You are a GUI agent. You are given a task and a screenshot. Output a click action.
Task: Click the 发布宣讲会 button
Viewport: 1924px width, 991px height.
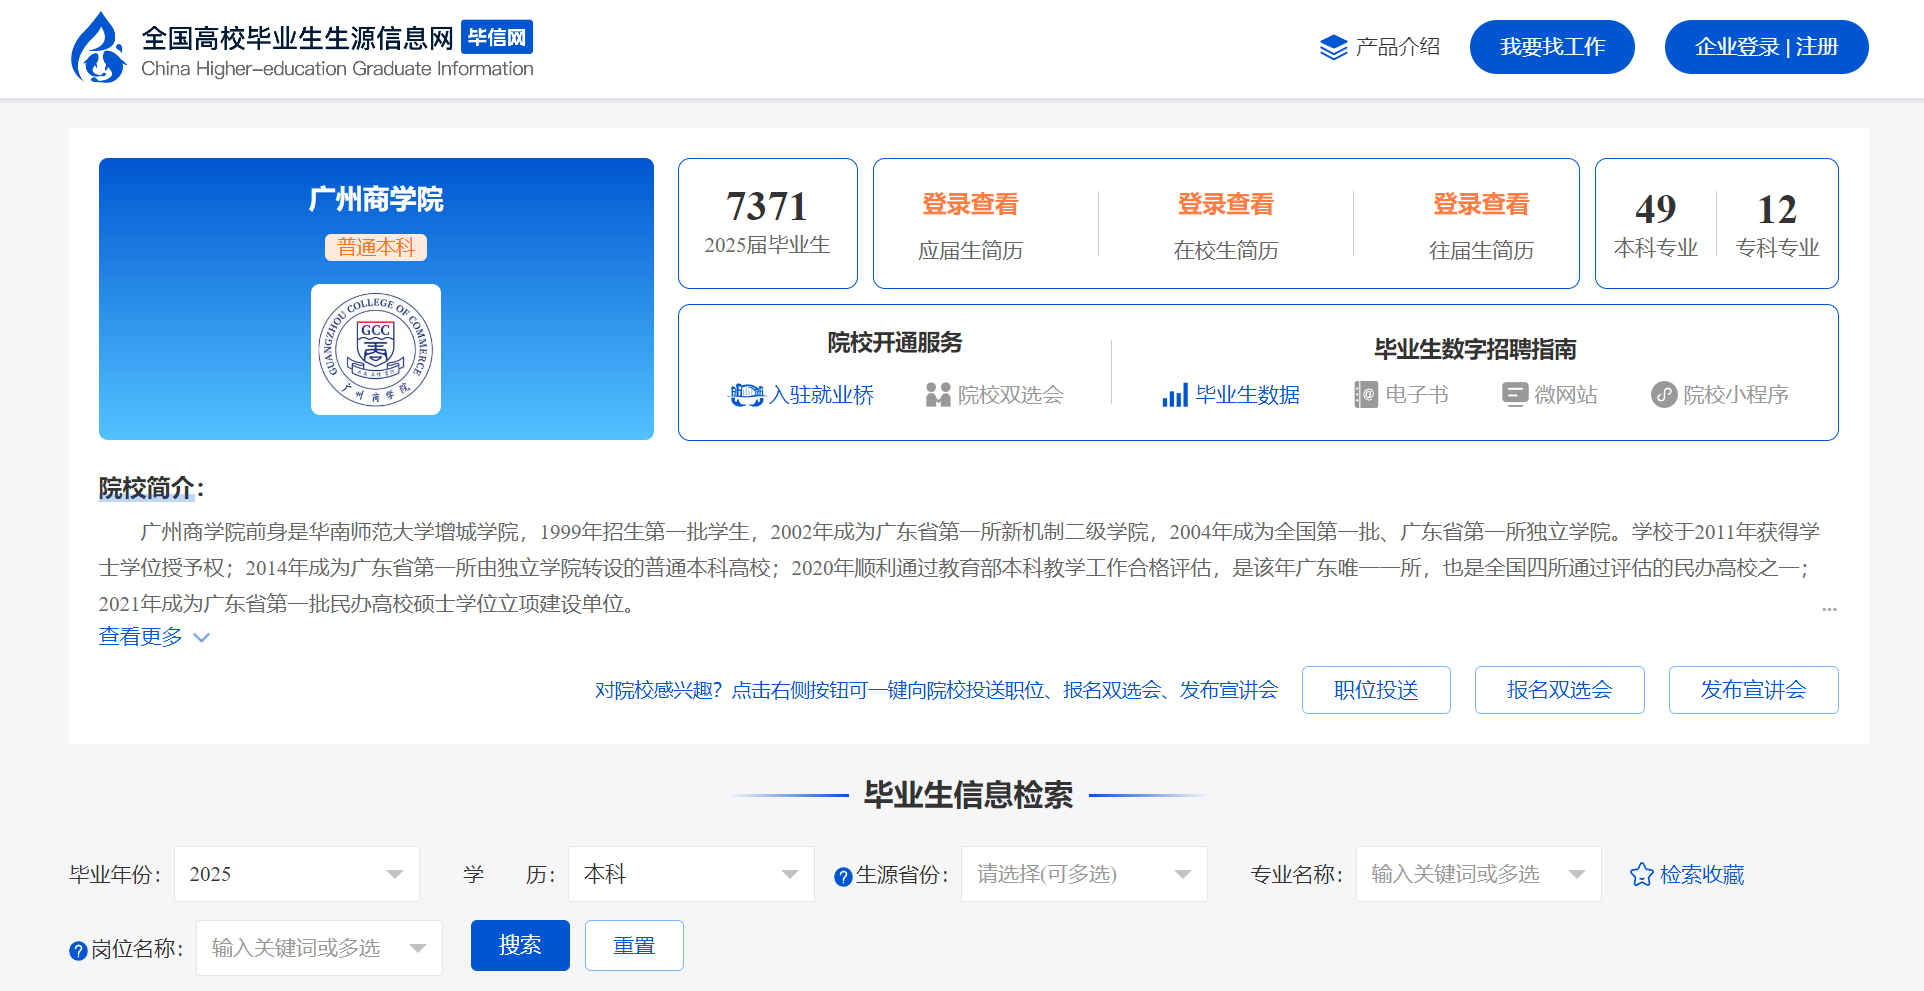pos(1754,690)
